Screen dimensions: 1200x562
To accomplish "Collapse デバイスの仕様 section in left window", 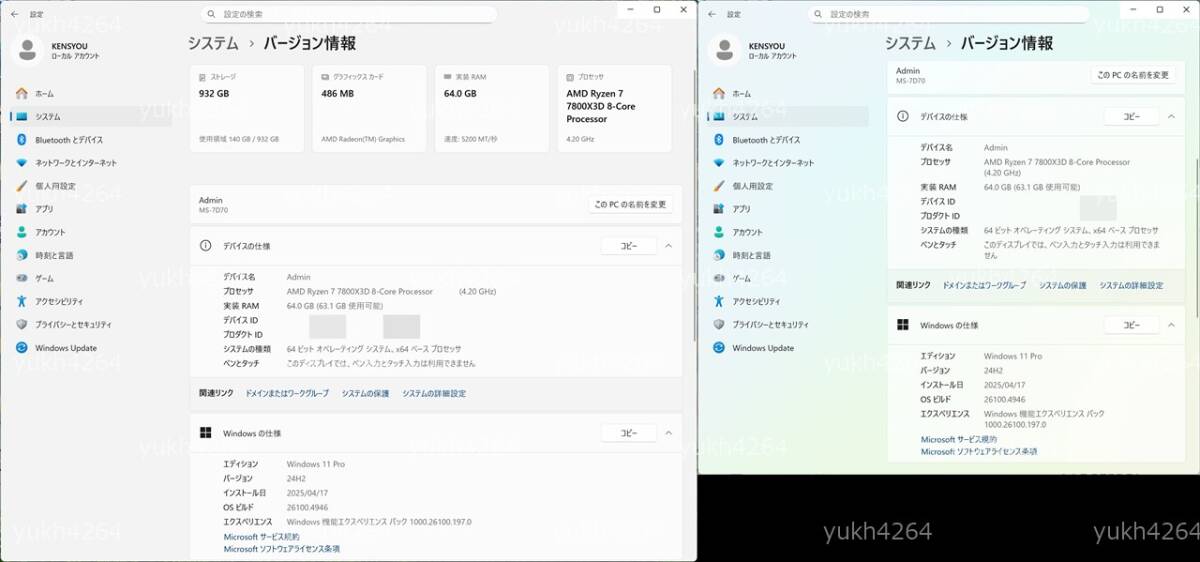I will (669, 245).
